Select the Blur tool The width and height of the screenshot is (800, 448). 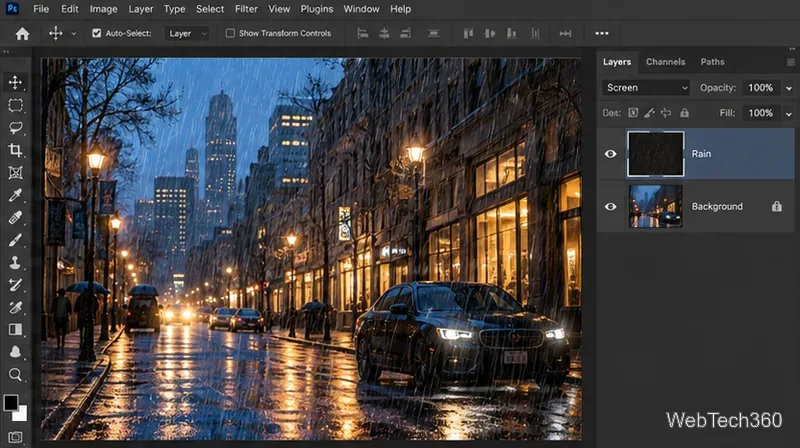[15, 352]
